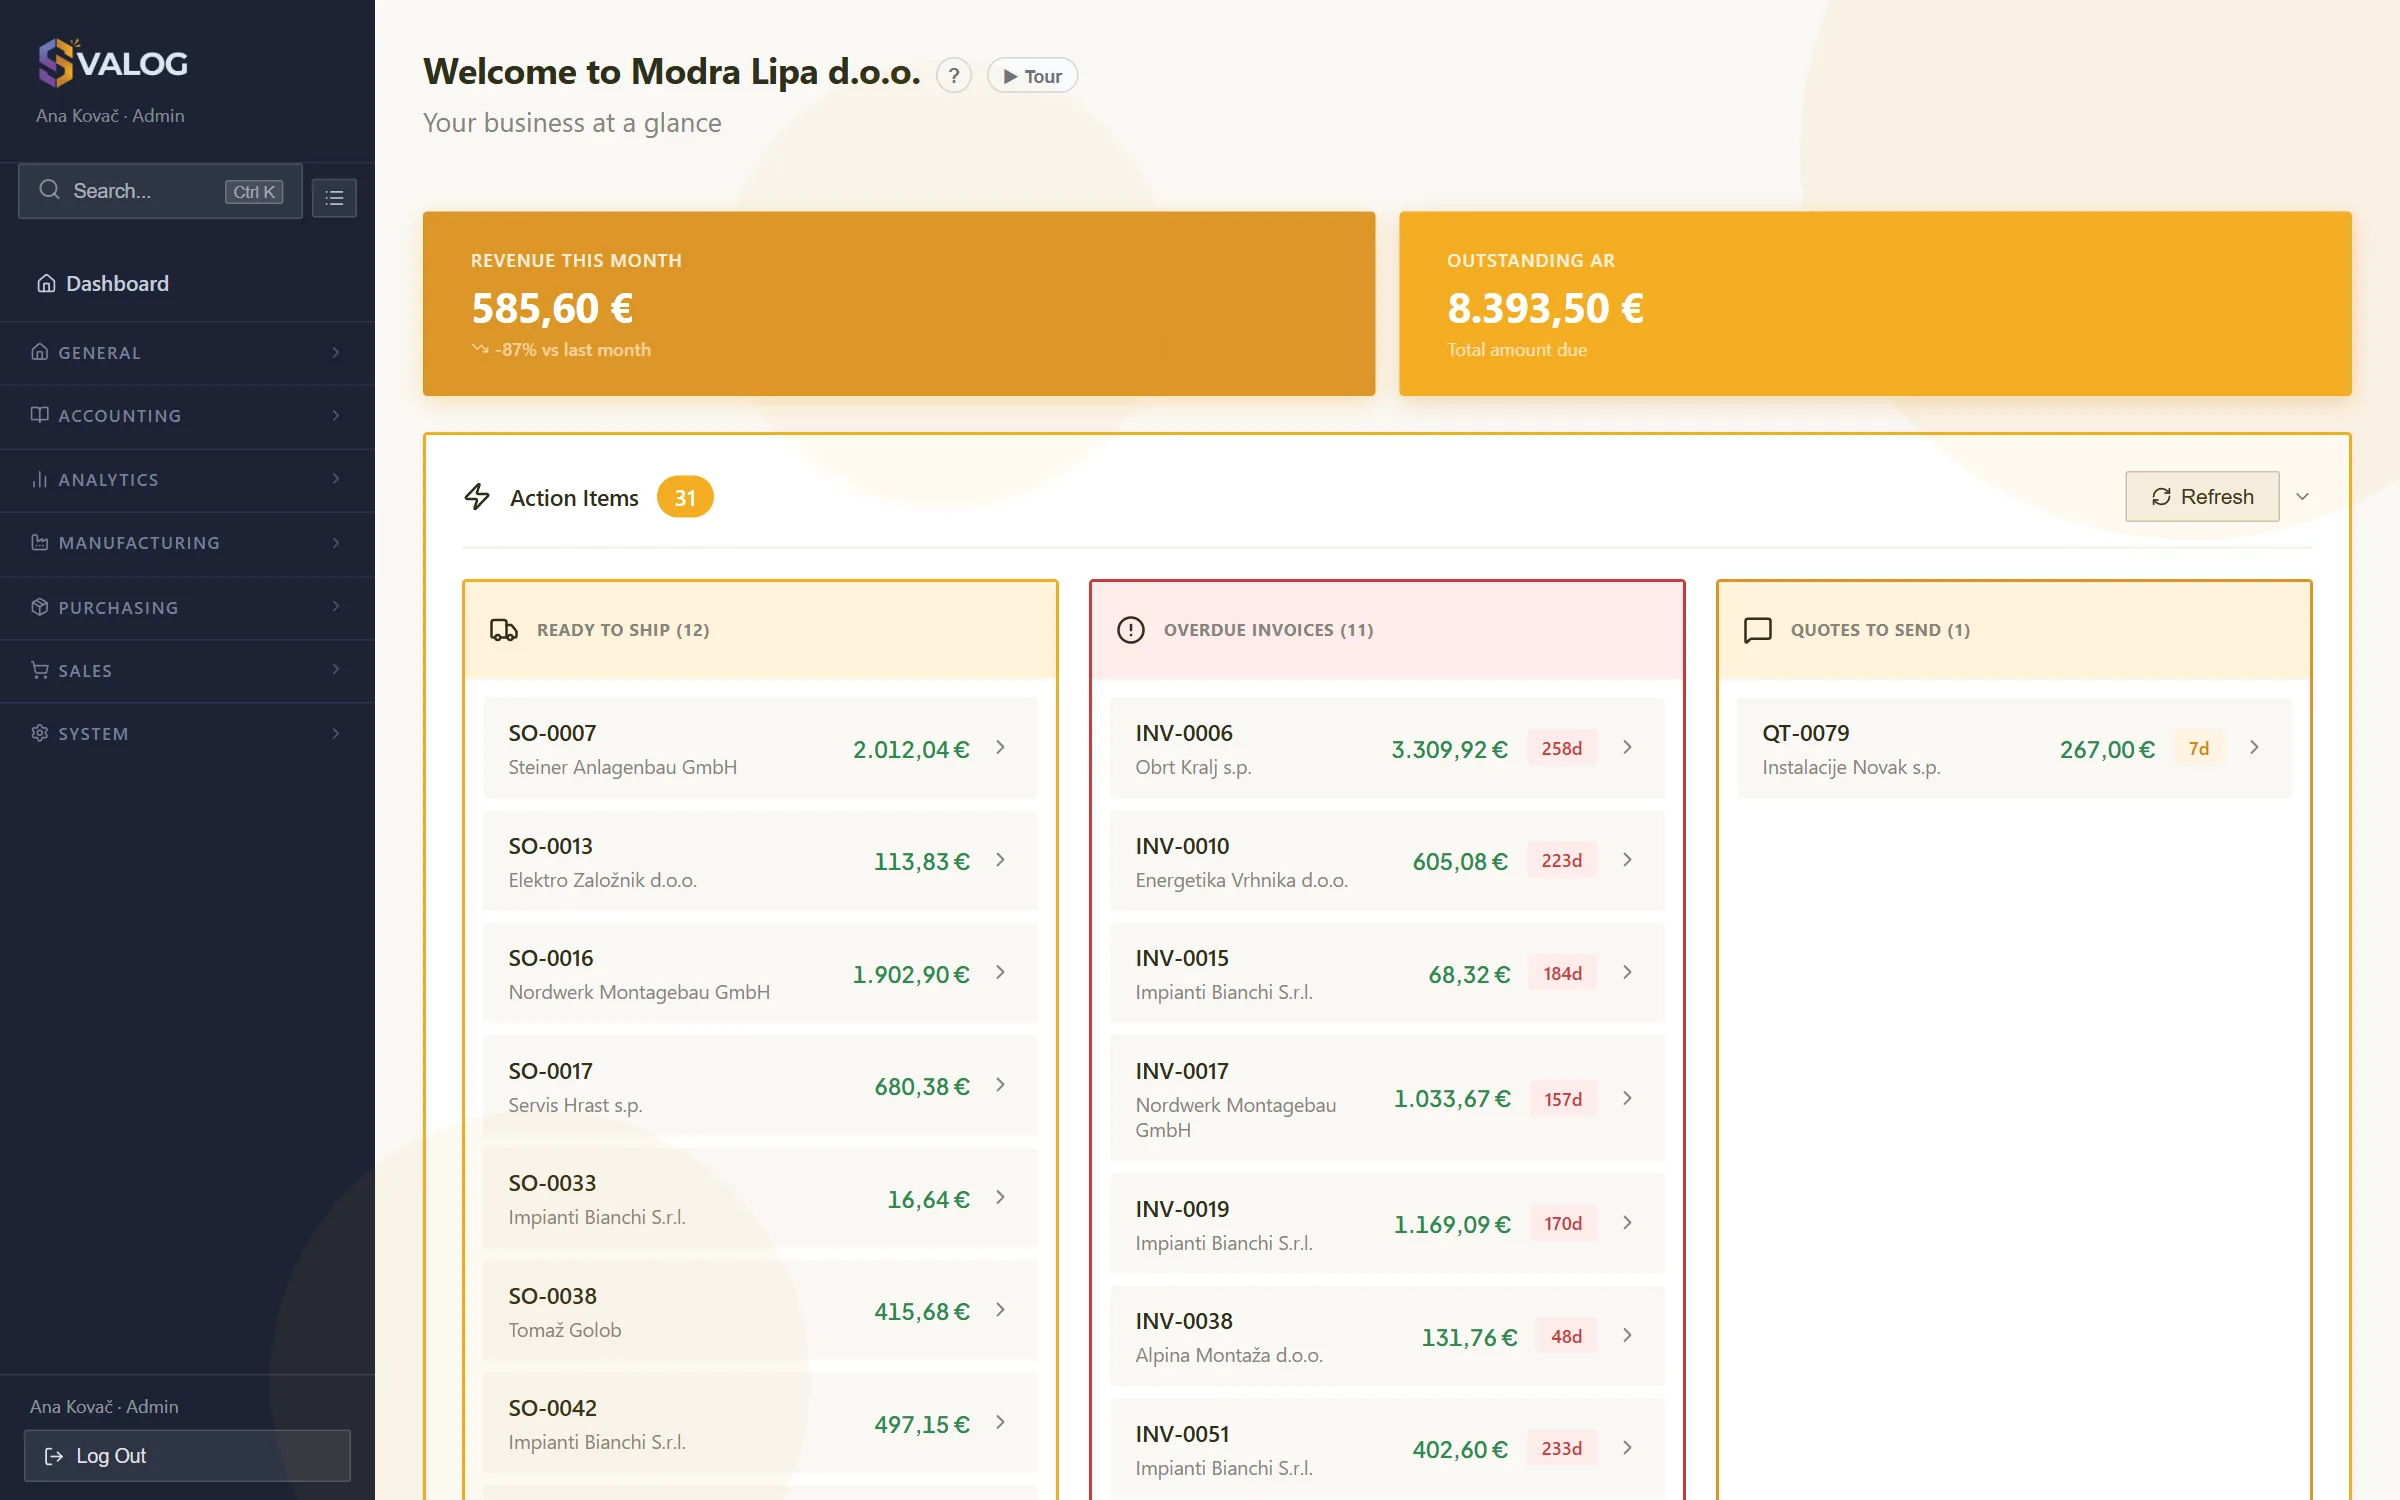Click the lightning bolt Action Items icon

[477, 497]
